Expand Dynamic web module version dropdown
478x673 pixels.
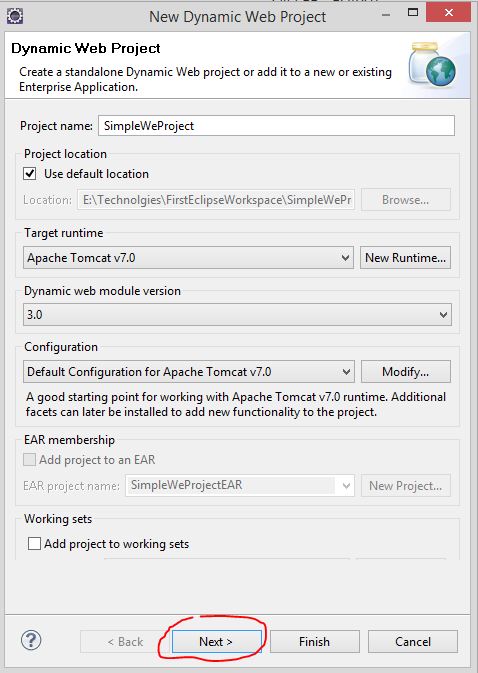tap(237, 315)
